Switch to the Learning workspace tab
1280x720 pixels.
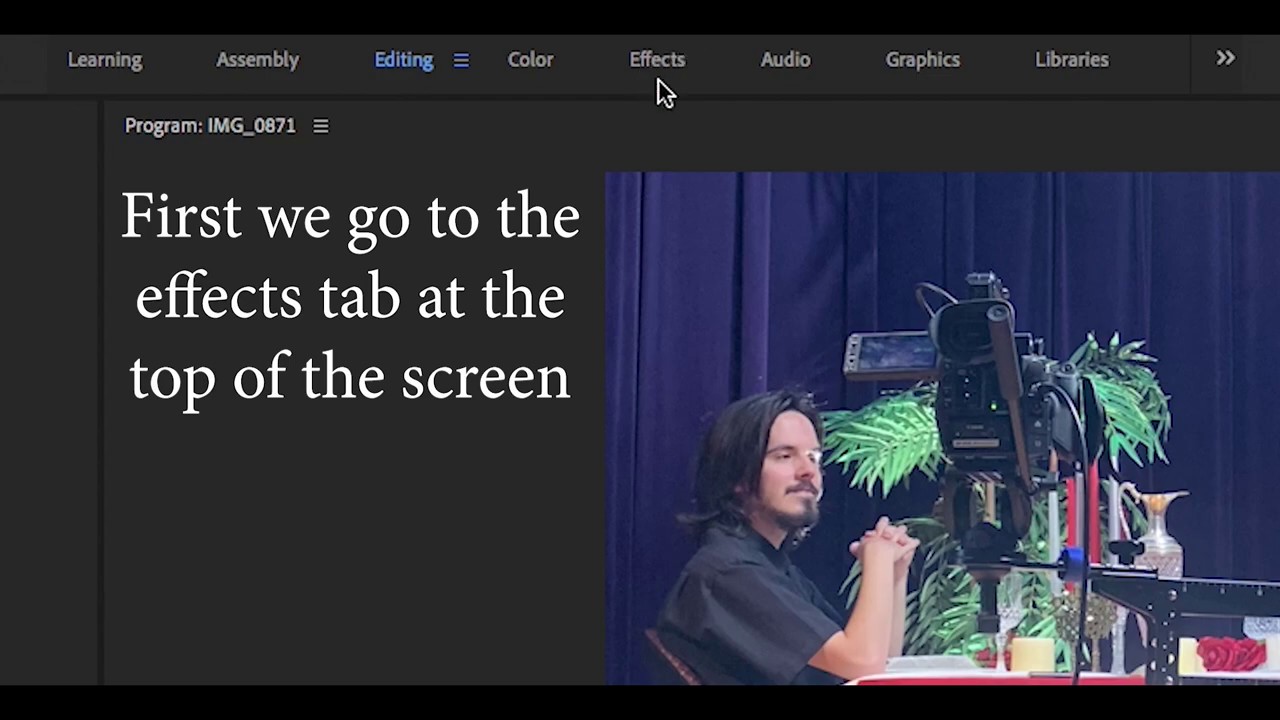(x=105, y=60)
